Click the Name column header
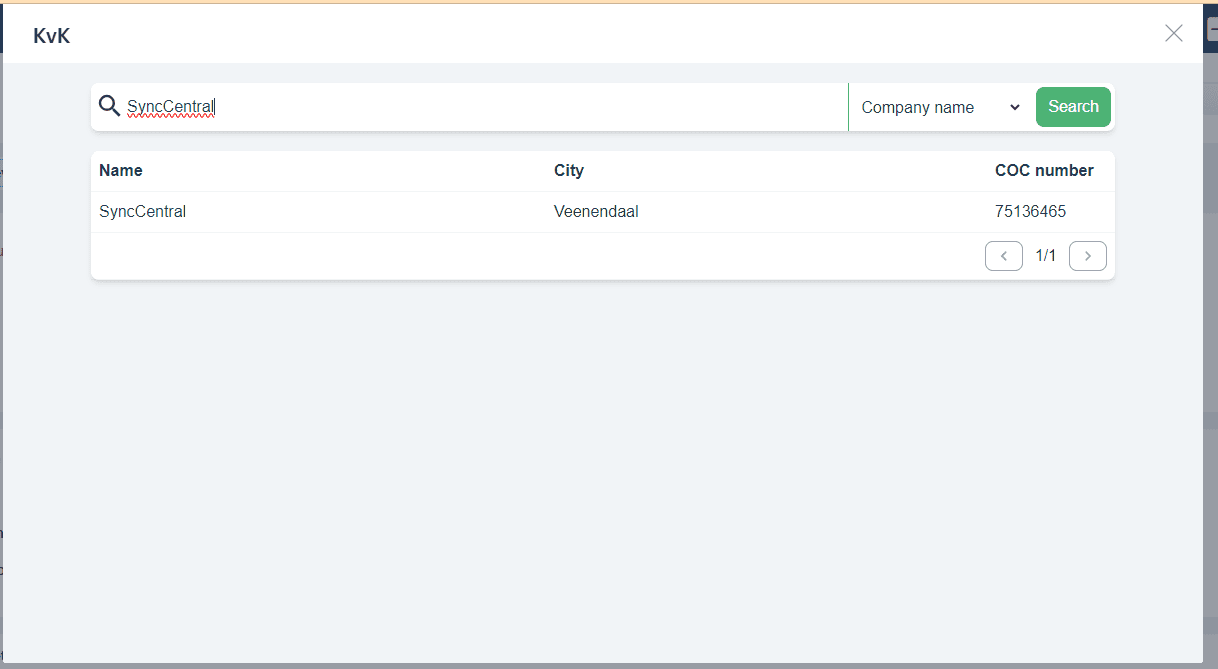1218x669 pixels. pyautogui.click(x=121, y=171)
